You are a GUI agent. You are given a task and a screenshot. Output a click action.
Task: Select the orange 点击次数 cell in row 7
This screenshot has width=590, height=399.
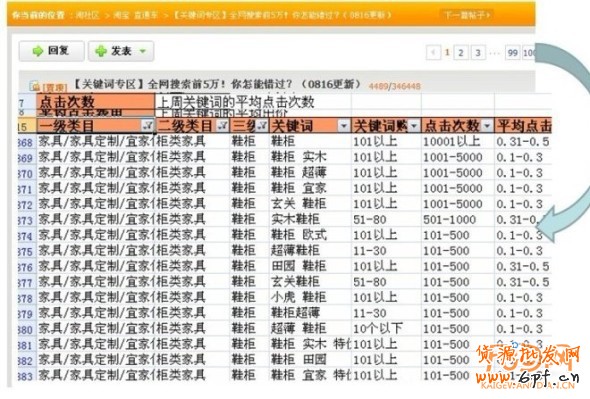coord(96,102)
